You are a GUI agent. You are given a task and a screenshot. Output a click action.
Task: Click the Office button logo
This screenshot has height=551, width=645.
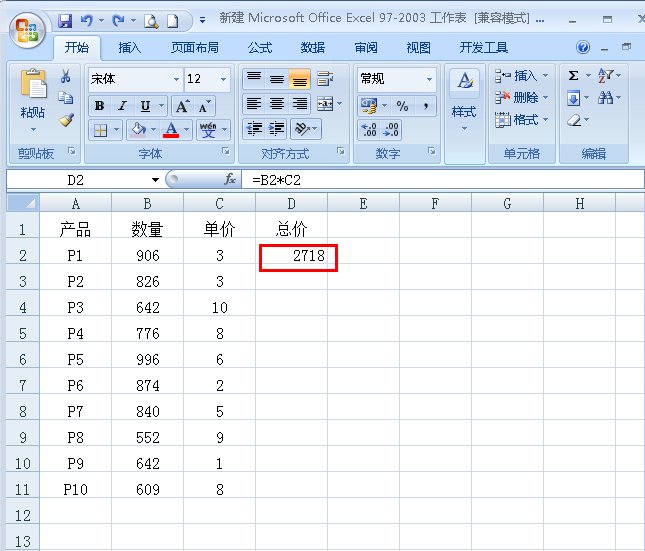[25, 28]
